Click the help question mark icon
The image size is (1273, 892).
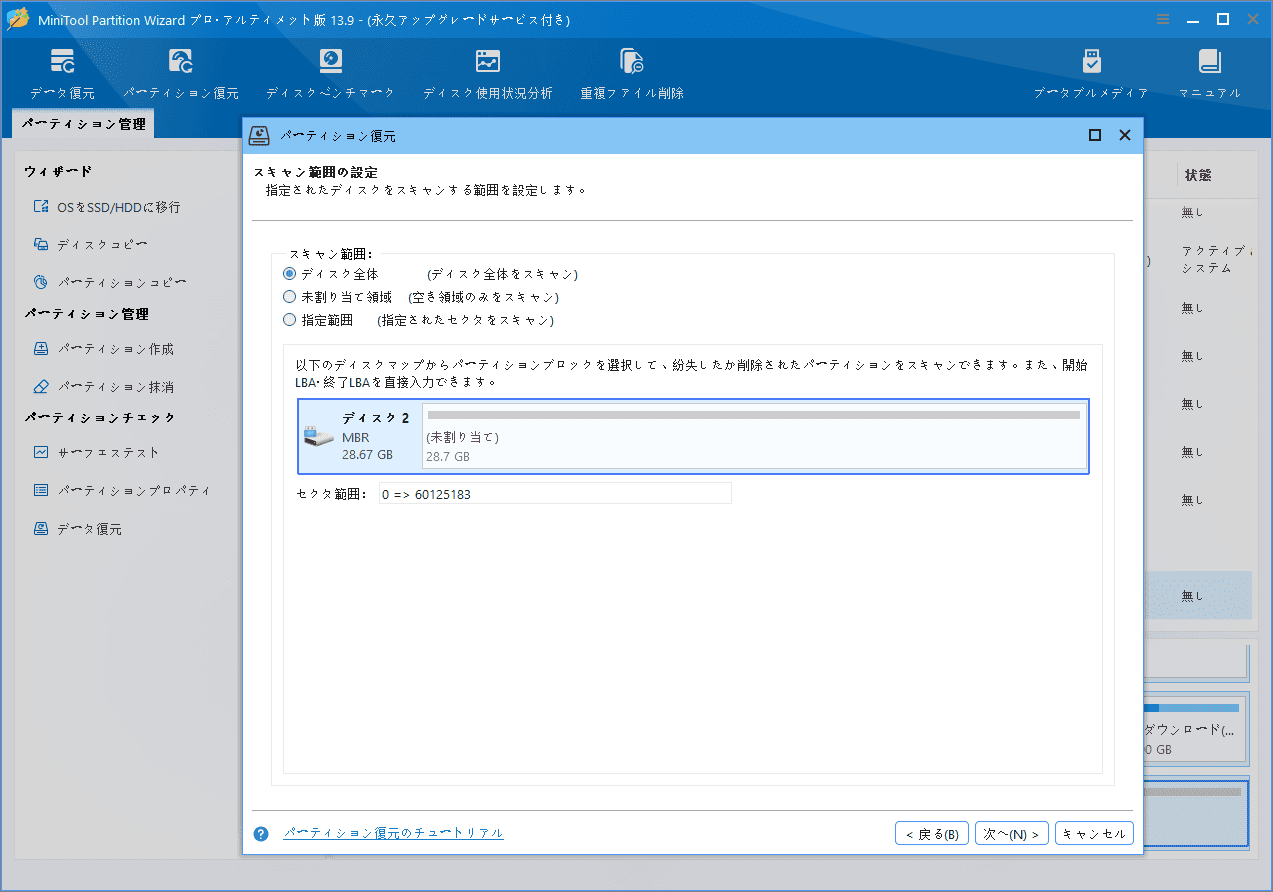[261, 834]
